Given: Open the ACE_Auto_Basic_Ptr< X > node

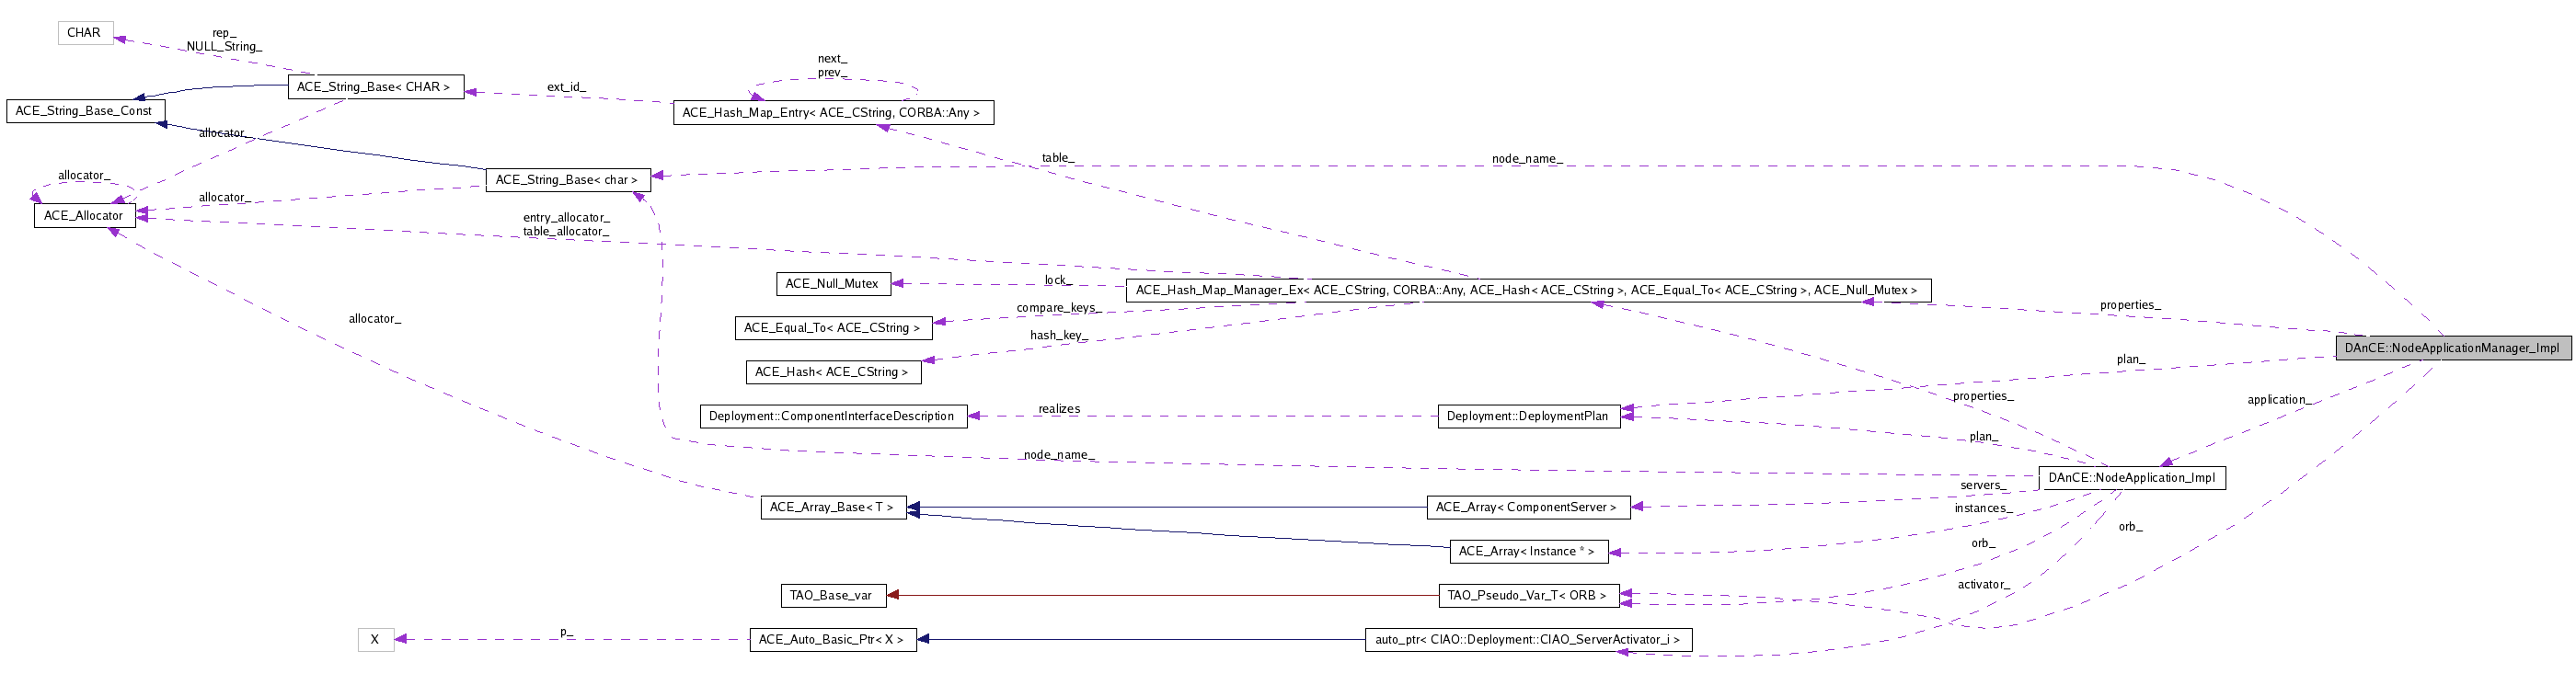Looking at the screenshot, I should click(x=833, y=639).
